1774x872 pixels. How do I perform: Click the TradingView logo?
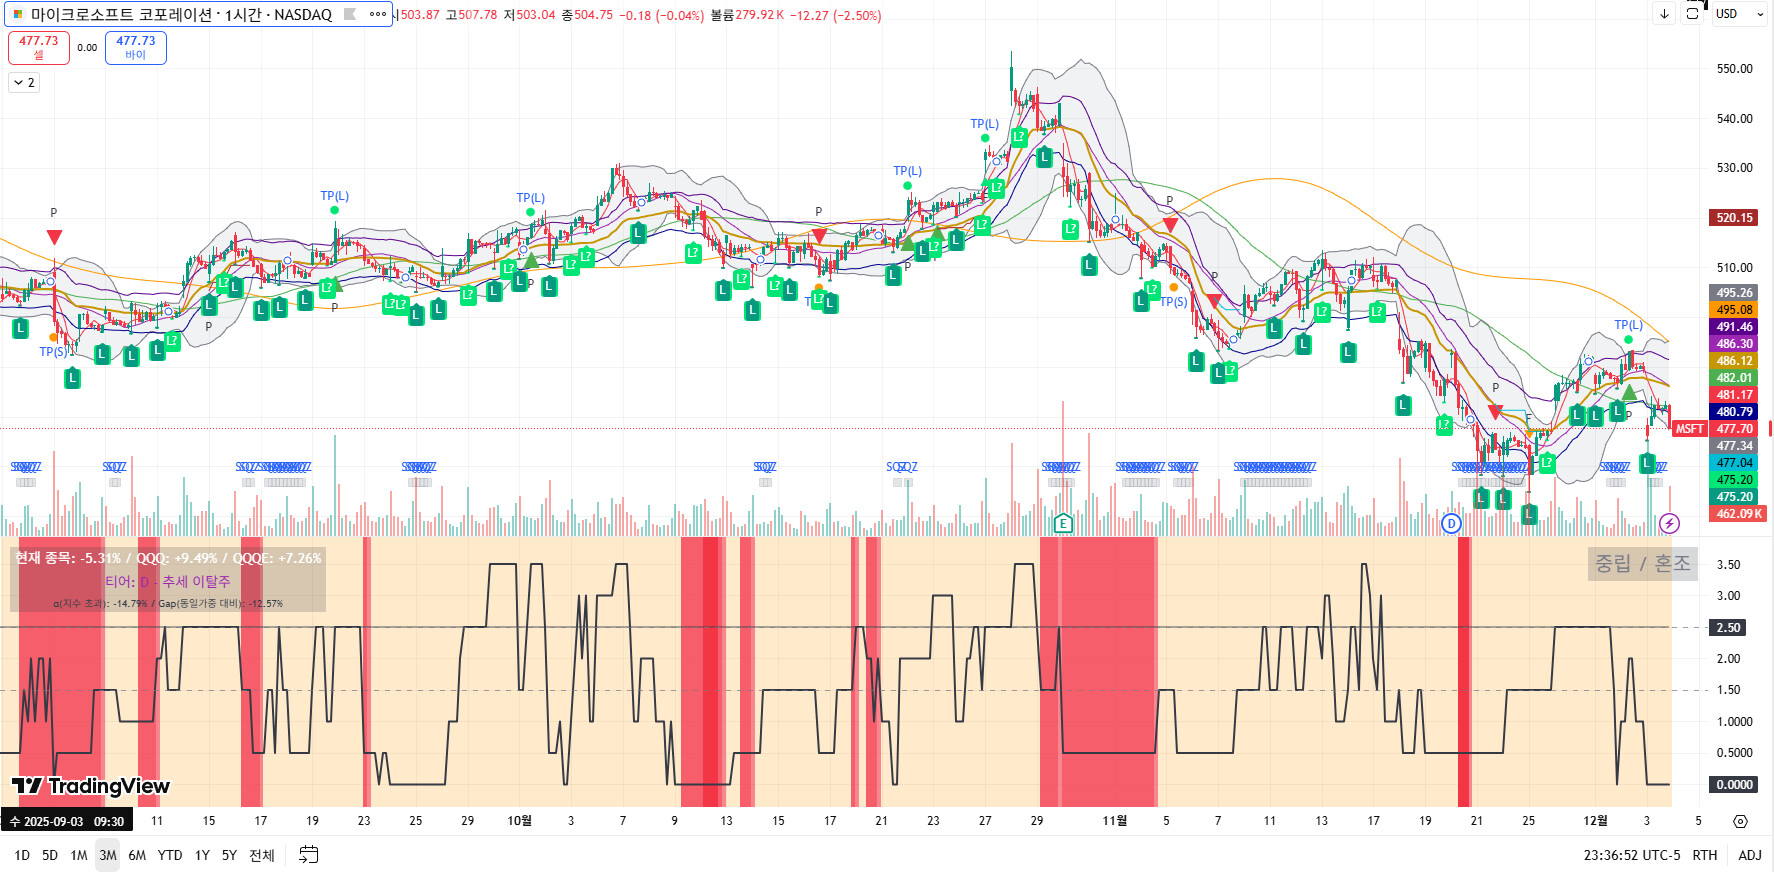91,786
